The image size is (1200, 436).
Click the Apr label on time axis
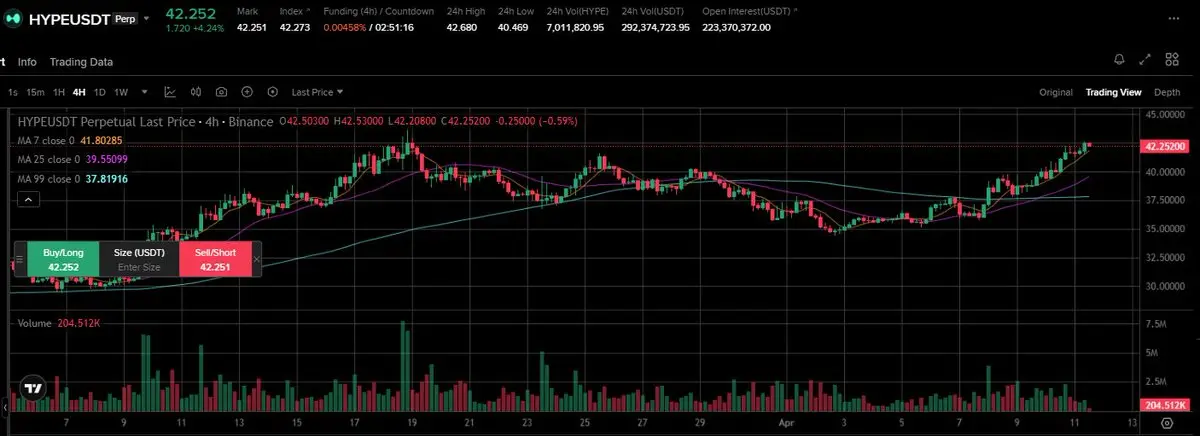(x=784, y=424)
